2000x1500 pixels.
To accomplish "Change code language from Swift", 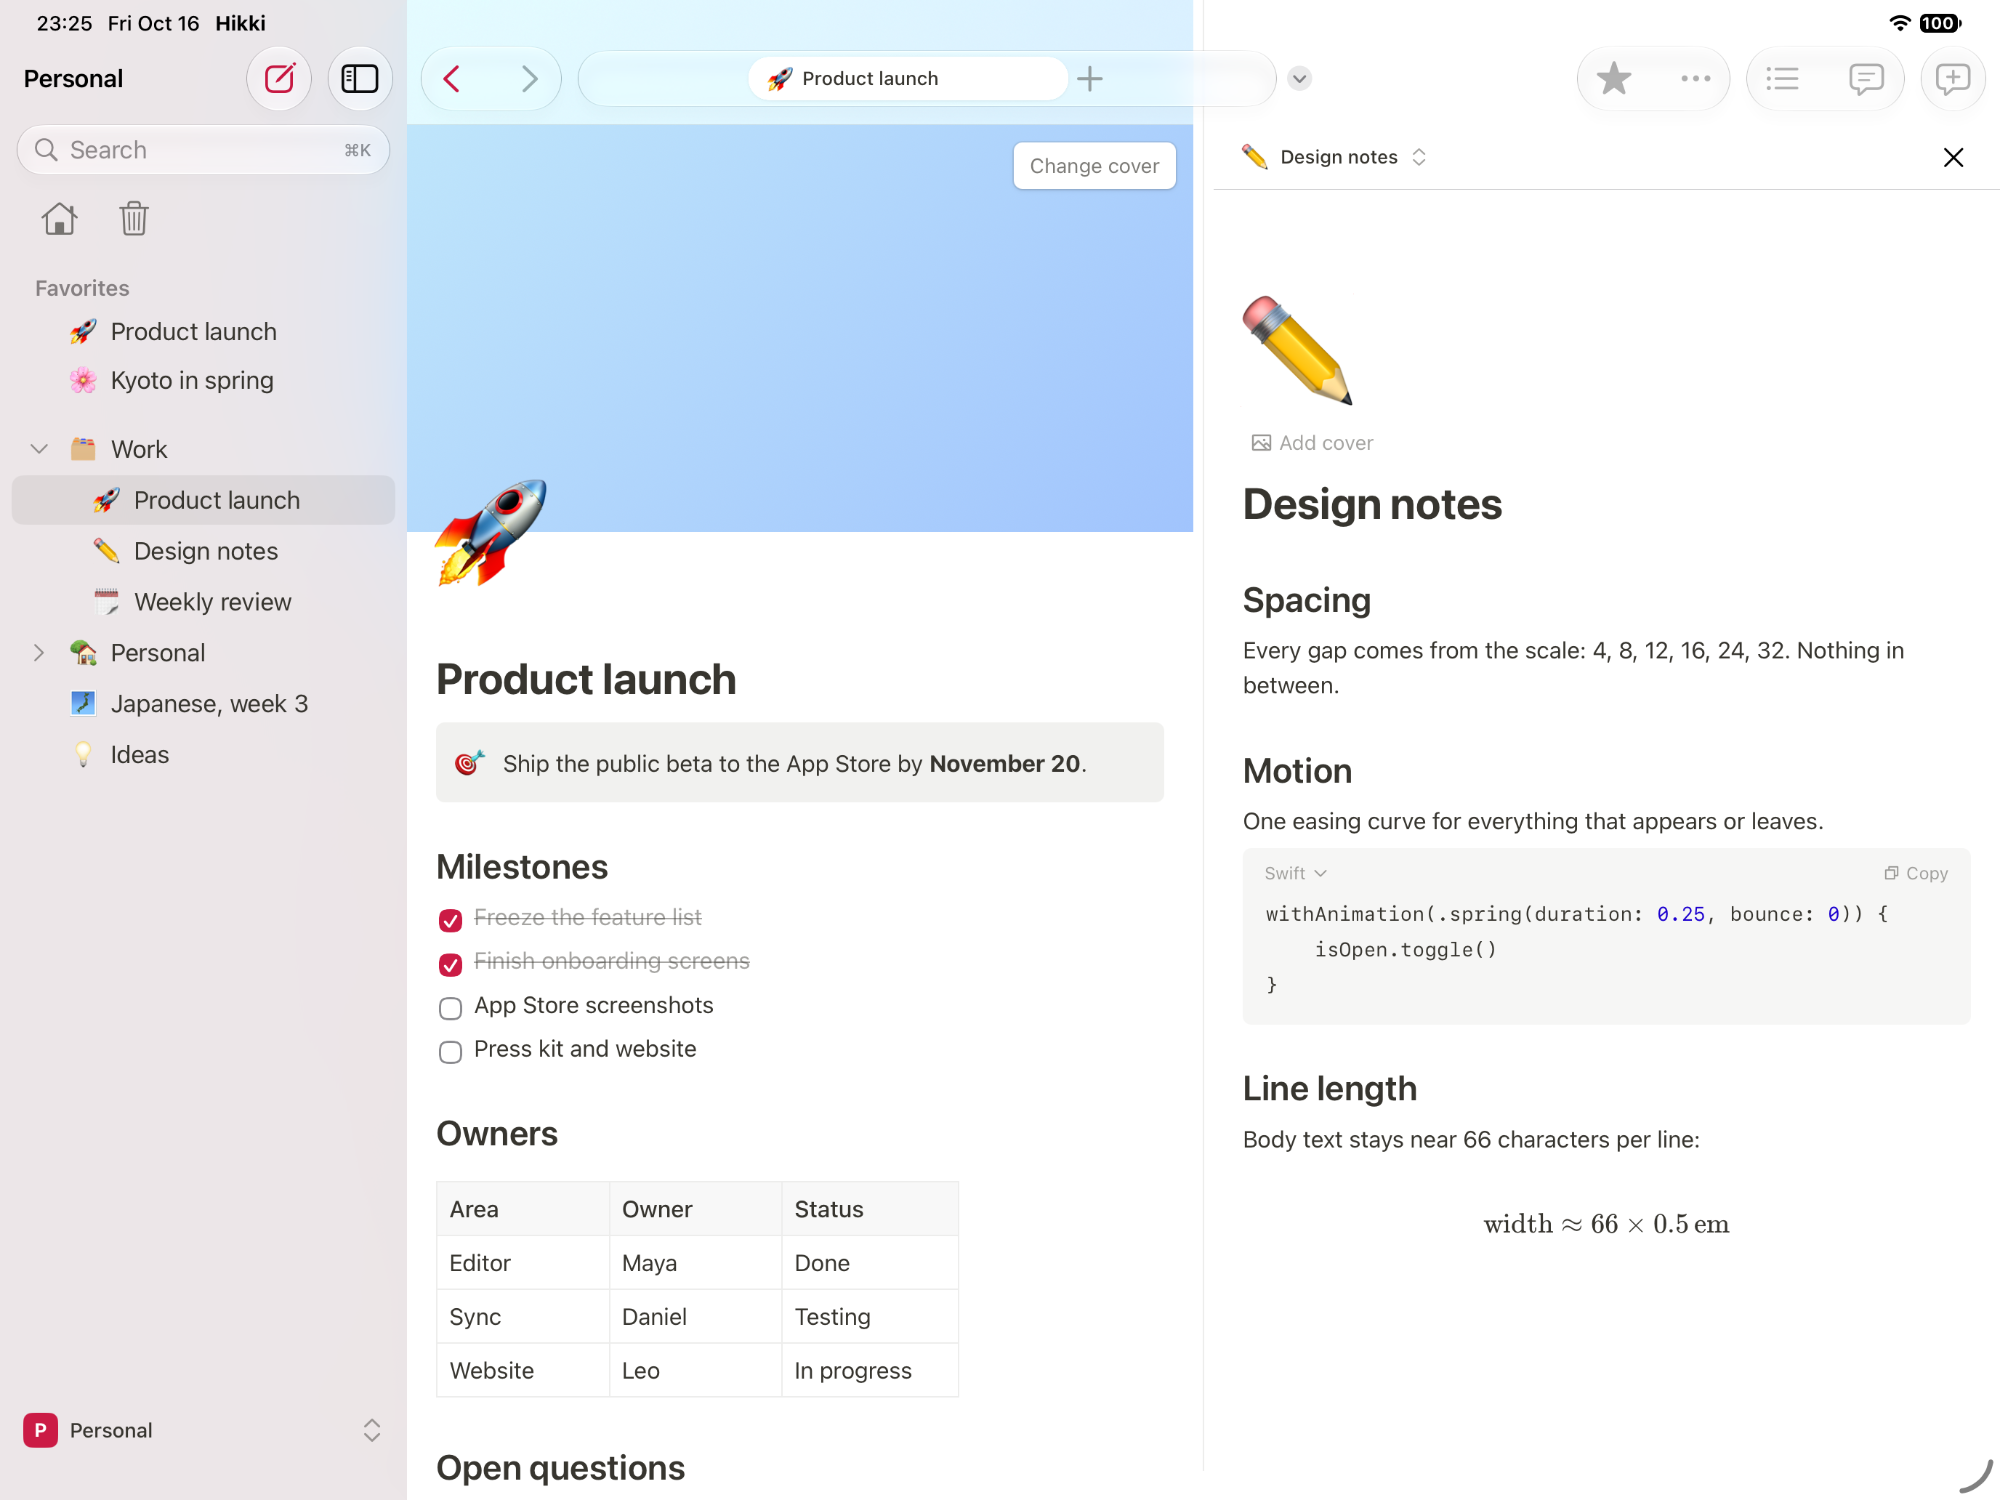I will tap(1295, 873).
